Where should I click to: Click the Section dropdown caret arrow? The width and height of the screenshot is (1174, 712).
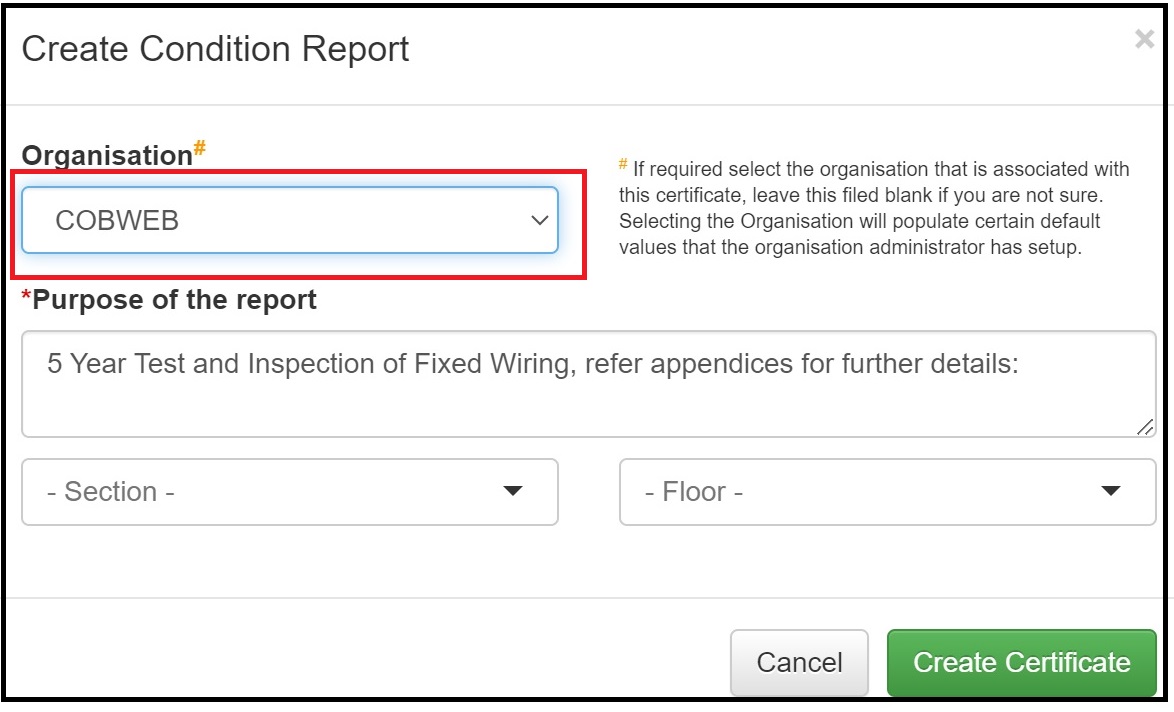coord(513,491)
